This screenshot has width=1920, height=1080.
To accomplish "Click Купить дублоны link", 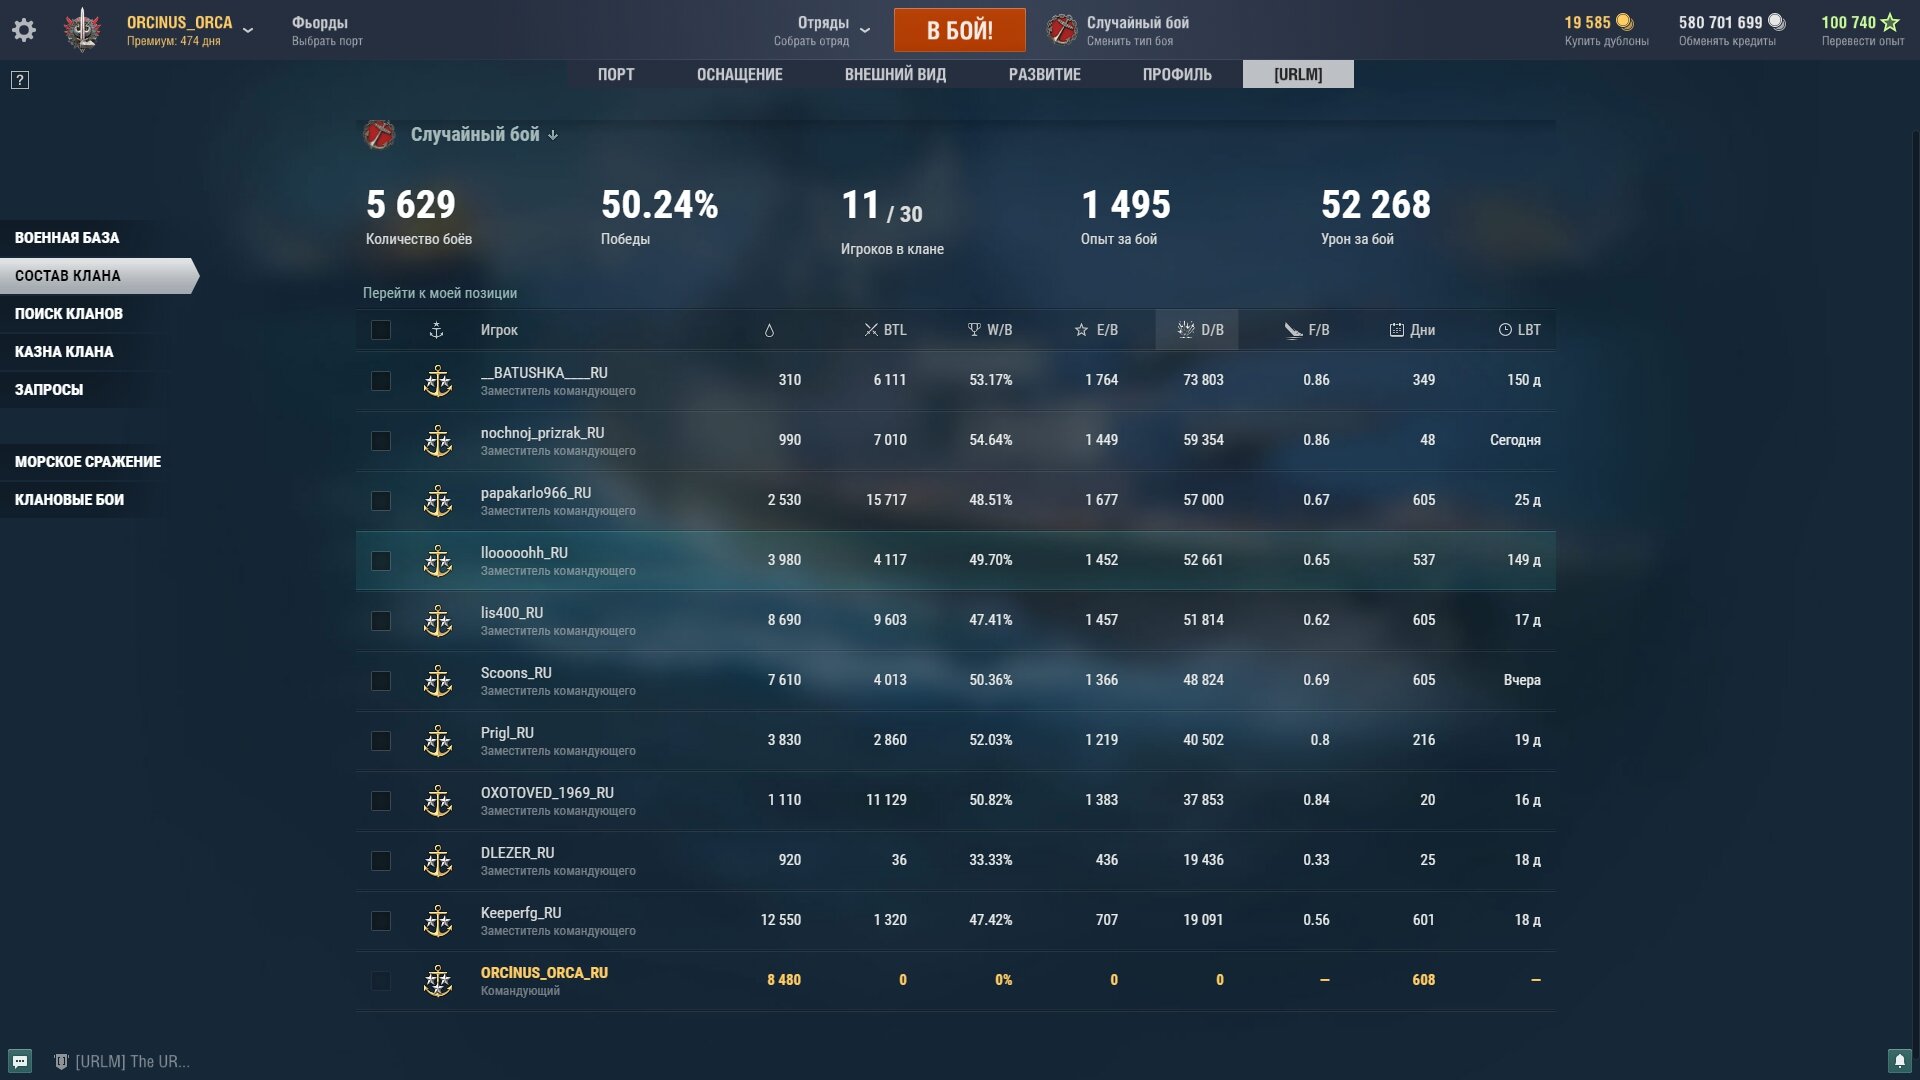I will pyautogui.click(x=1606, y=41).
